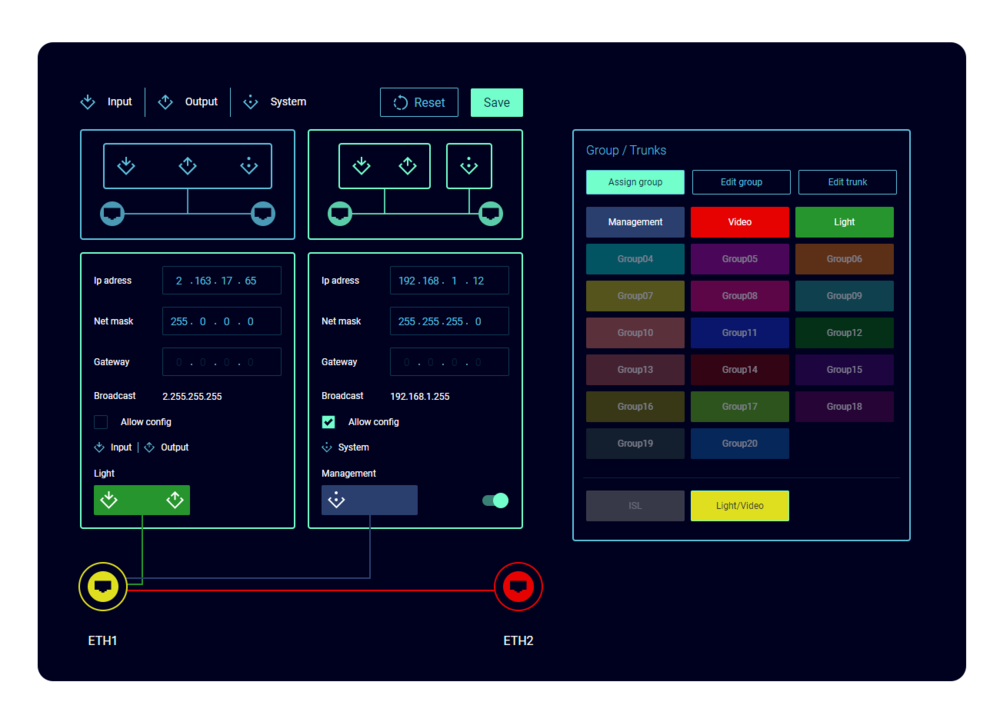This screenshot has width=1000, height=725.
Task: Select the Assign group tab
Action: pos(635,182)
